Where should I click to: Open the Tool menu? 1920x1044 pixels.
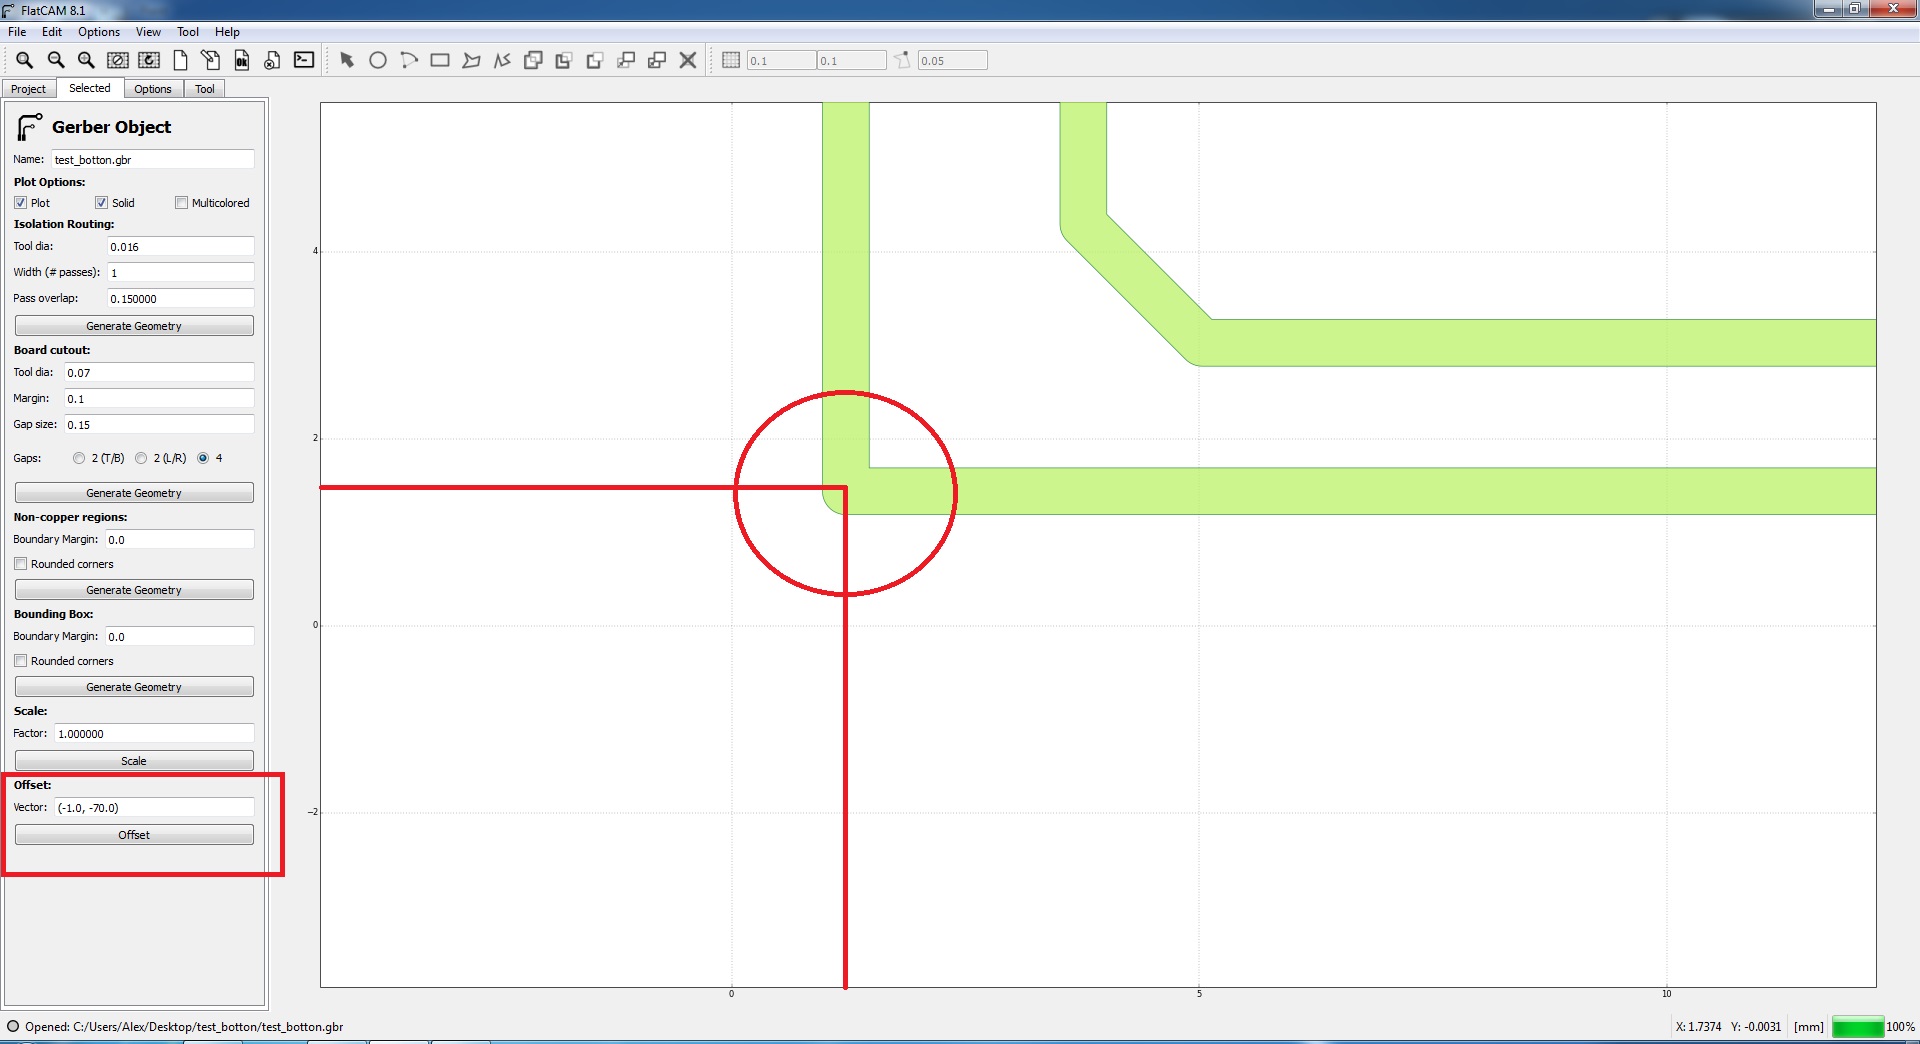(x=188, y=32)
